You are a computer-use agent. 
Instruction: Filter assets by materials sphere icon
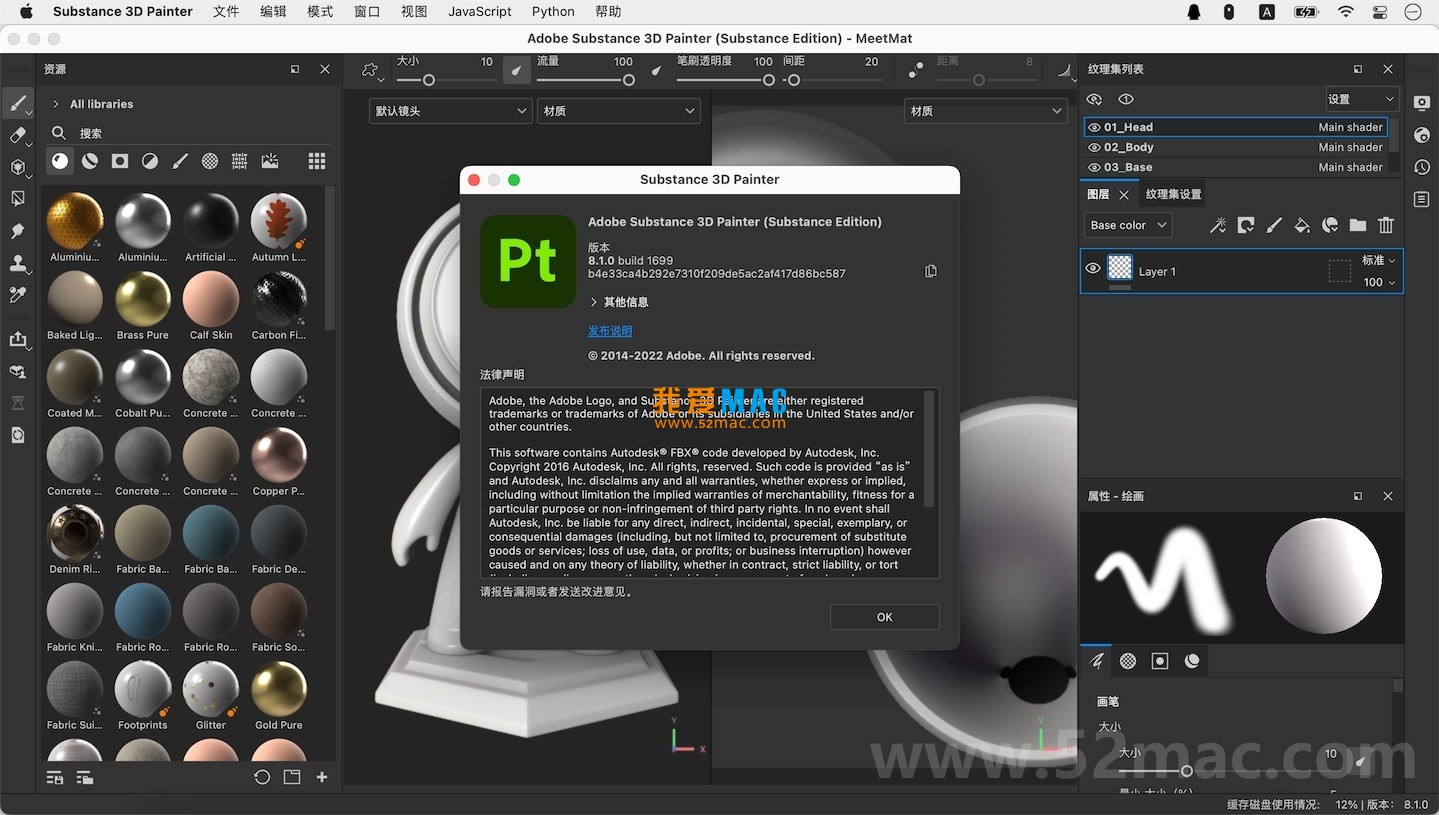coord(60,161)
